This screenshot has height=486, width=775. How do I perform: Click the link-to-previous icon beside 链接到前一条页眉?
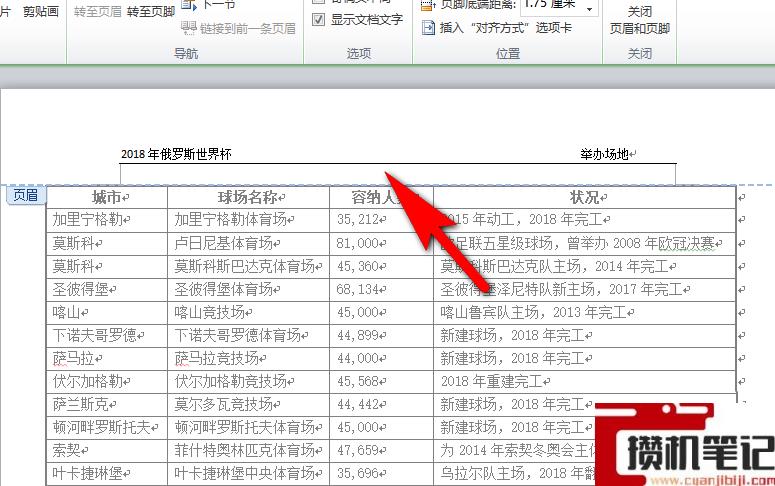coord(188,28)
